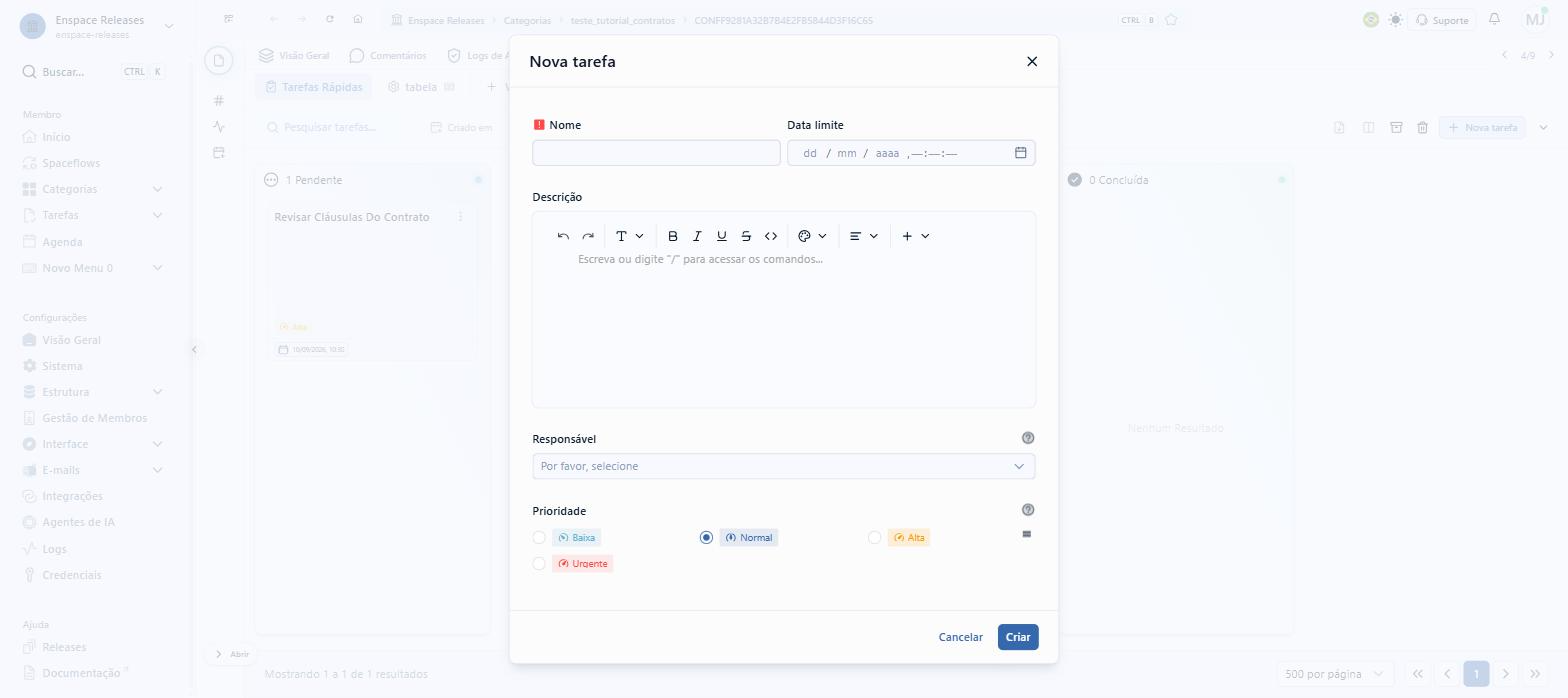This screenshot has height=698, width=1568.
Task: Open text style dropdown in editor
Action: pyautogui.click(x=629, y=236)
